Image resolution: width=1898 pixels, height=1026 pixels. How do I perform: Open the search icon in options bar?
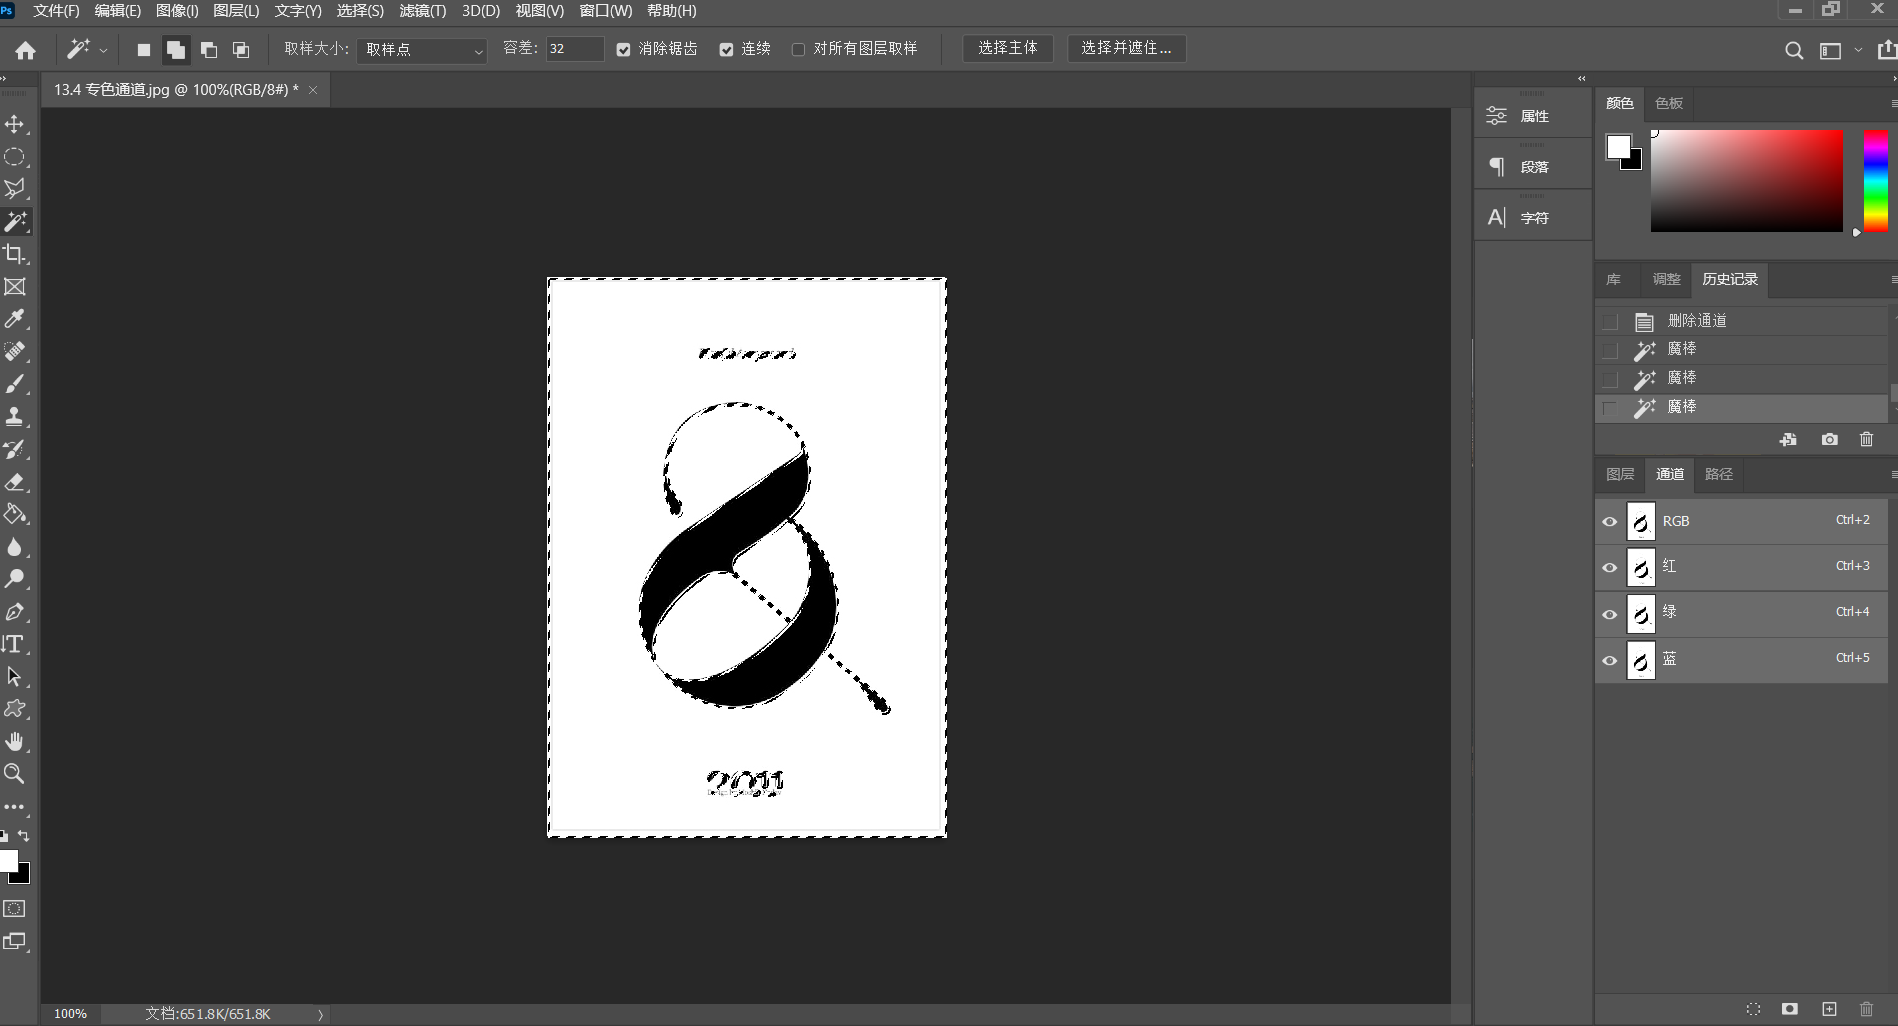pos(1794,50)
